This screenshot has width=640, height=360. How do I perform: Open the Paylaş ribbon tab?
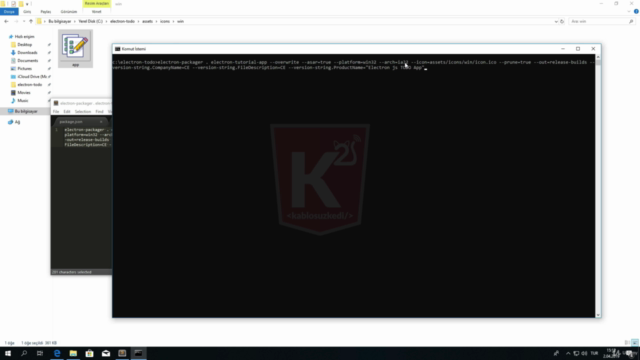coord(46,11)
